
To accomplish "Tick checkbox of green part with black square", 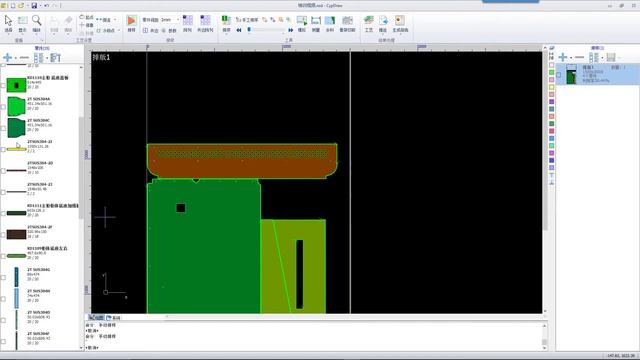I will click(x=3, y=86).
